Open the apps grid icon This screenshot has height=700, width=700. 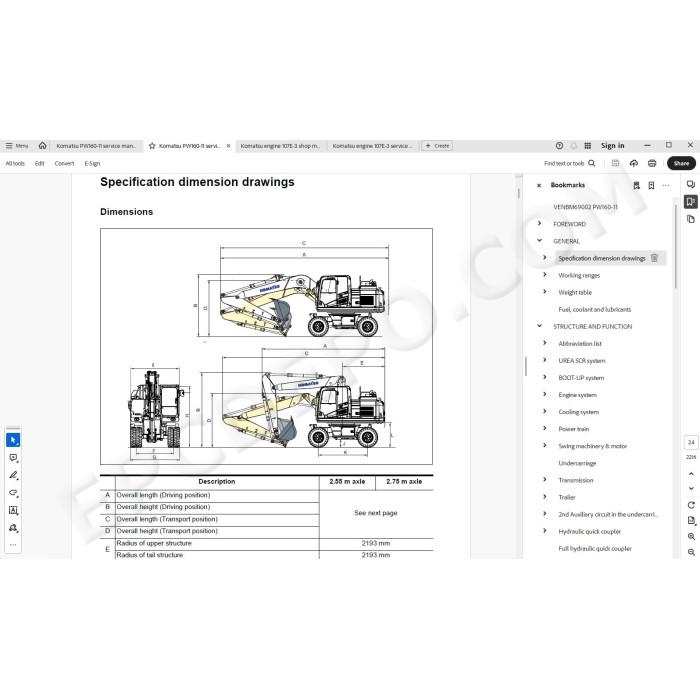588,146
